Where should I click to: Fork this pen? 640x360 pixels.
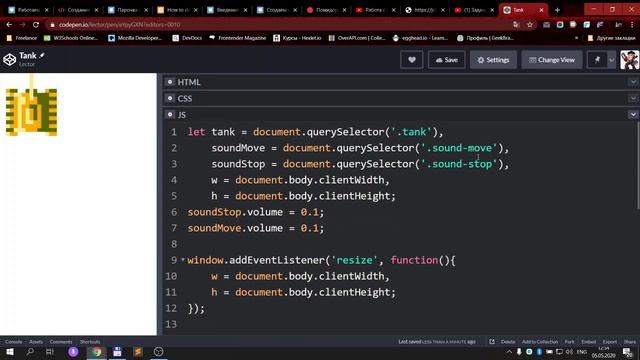point(569,342)
